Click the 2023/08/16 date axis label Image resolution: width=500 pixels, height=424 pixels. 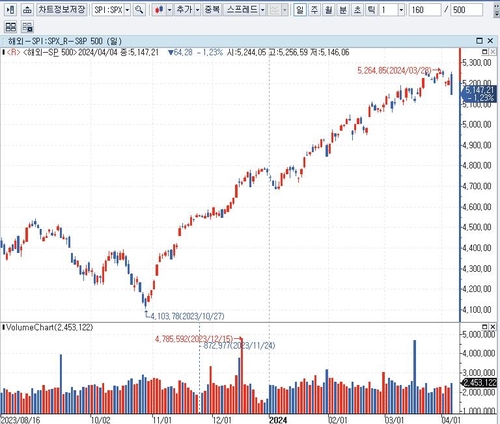(21, 420)
